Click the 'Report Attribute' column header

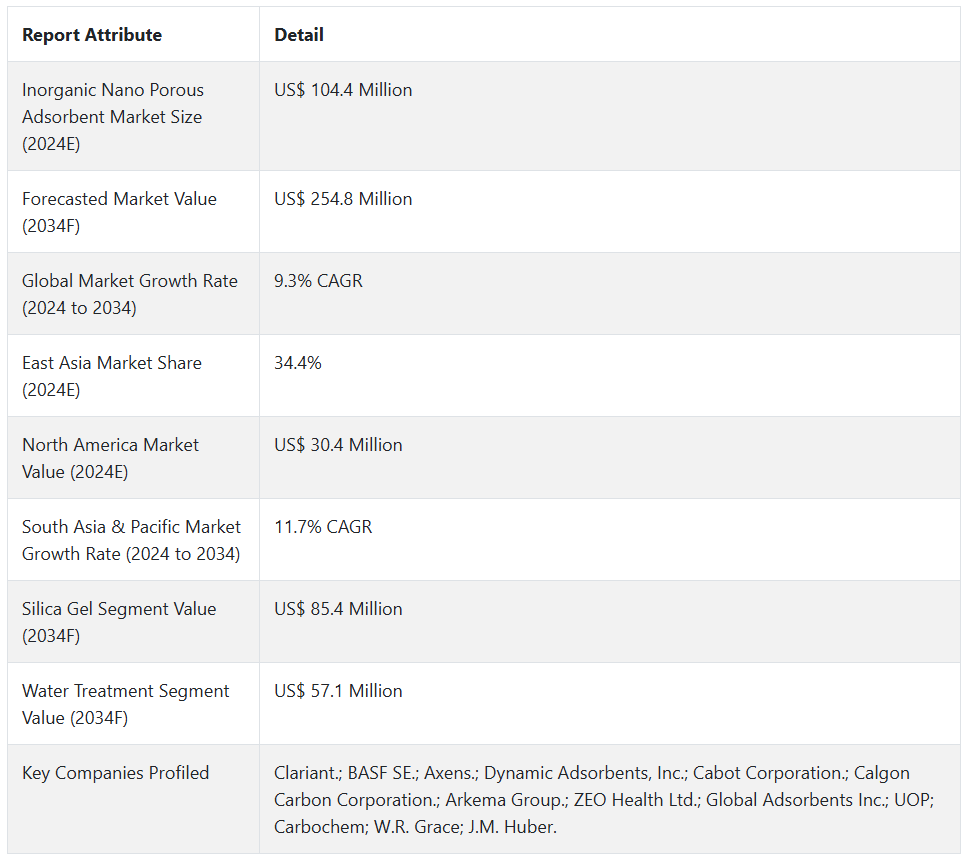click(92, 35)
